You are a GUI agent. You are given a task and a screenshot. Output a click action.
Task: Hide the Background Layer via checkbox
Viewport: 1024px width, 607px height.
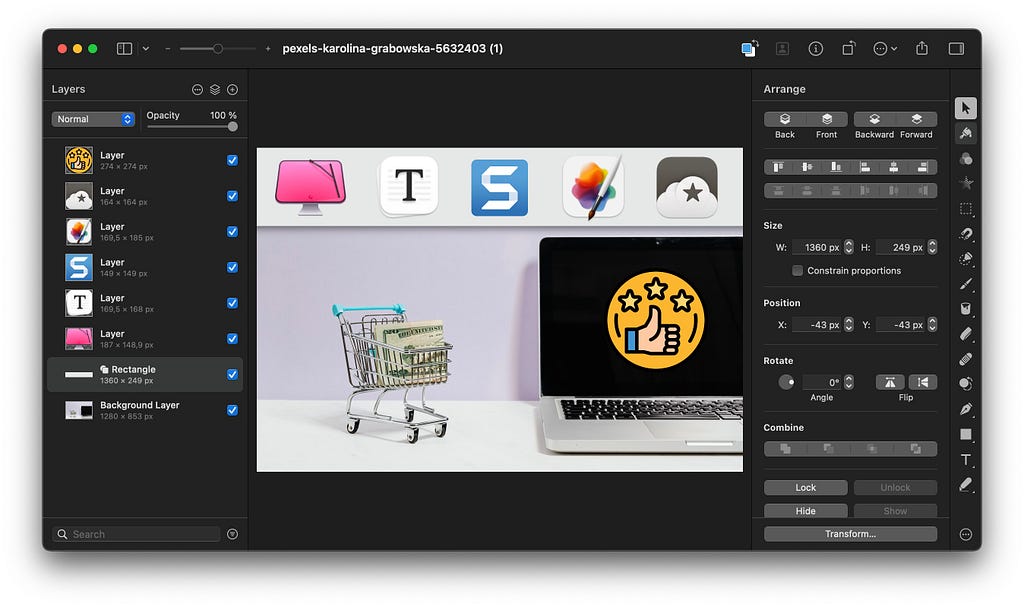(232, 410)
